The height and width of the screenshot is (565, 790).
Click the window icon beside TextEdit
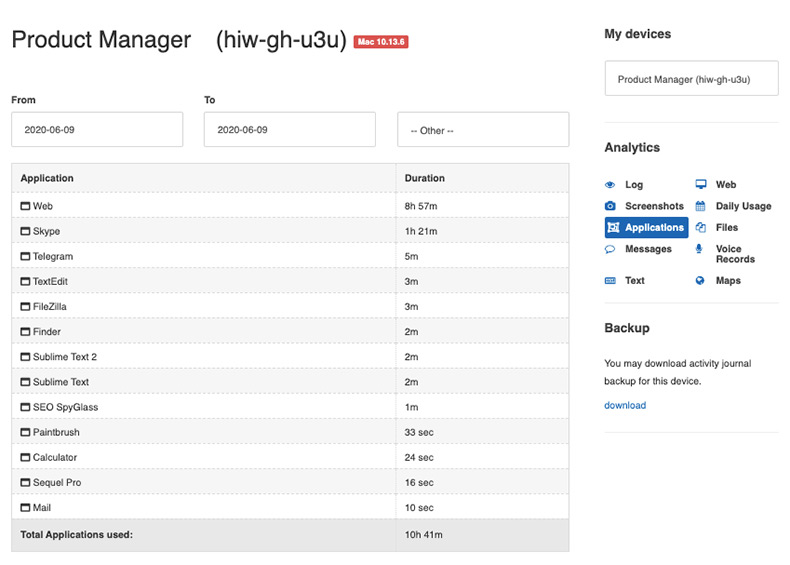tap(25, 281)
